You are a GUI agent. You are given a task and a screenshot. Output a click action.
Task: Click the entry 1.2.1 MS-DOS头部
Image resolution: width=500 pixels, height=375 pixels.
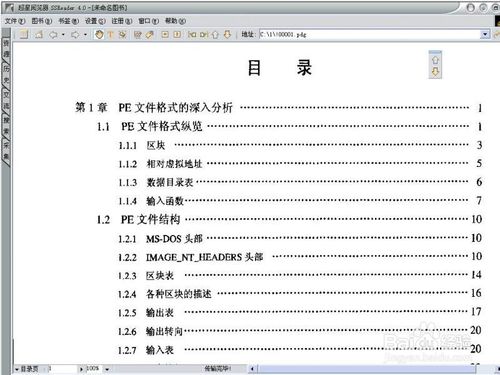[x=160, y=238]
